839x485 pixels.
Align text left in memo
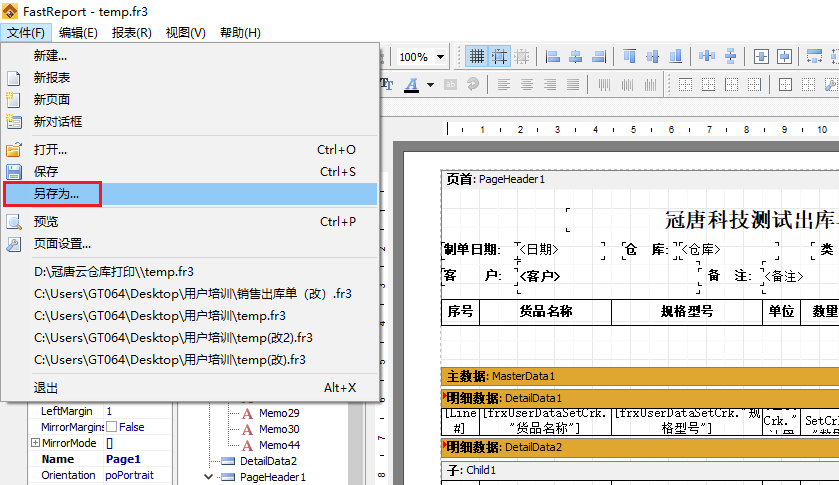[x=504, y=85]
